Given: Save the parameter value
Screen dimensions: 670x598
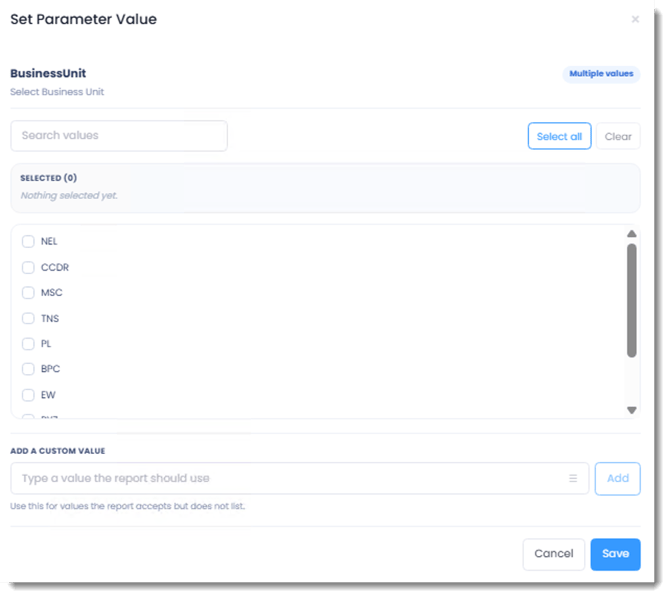Looking at the screenshot, I should point(615,554).
